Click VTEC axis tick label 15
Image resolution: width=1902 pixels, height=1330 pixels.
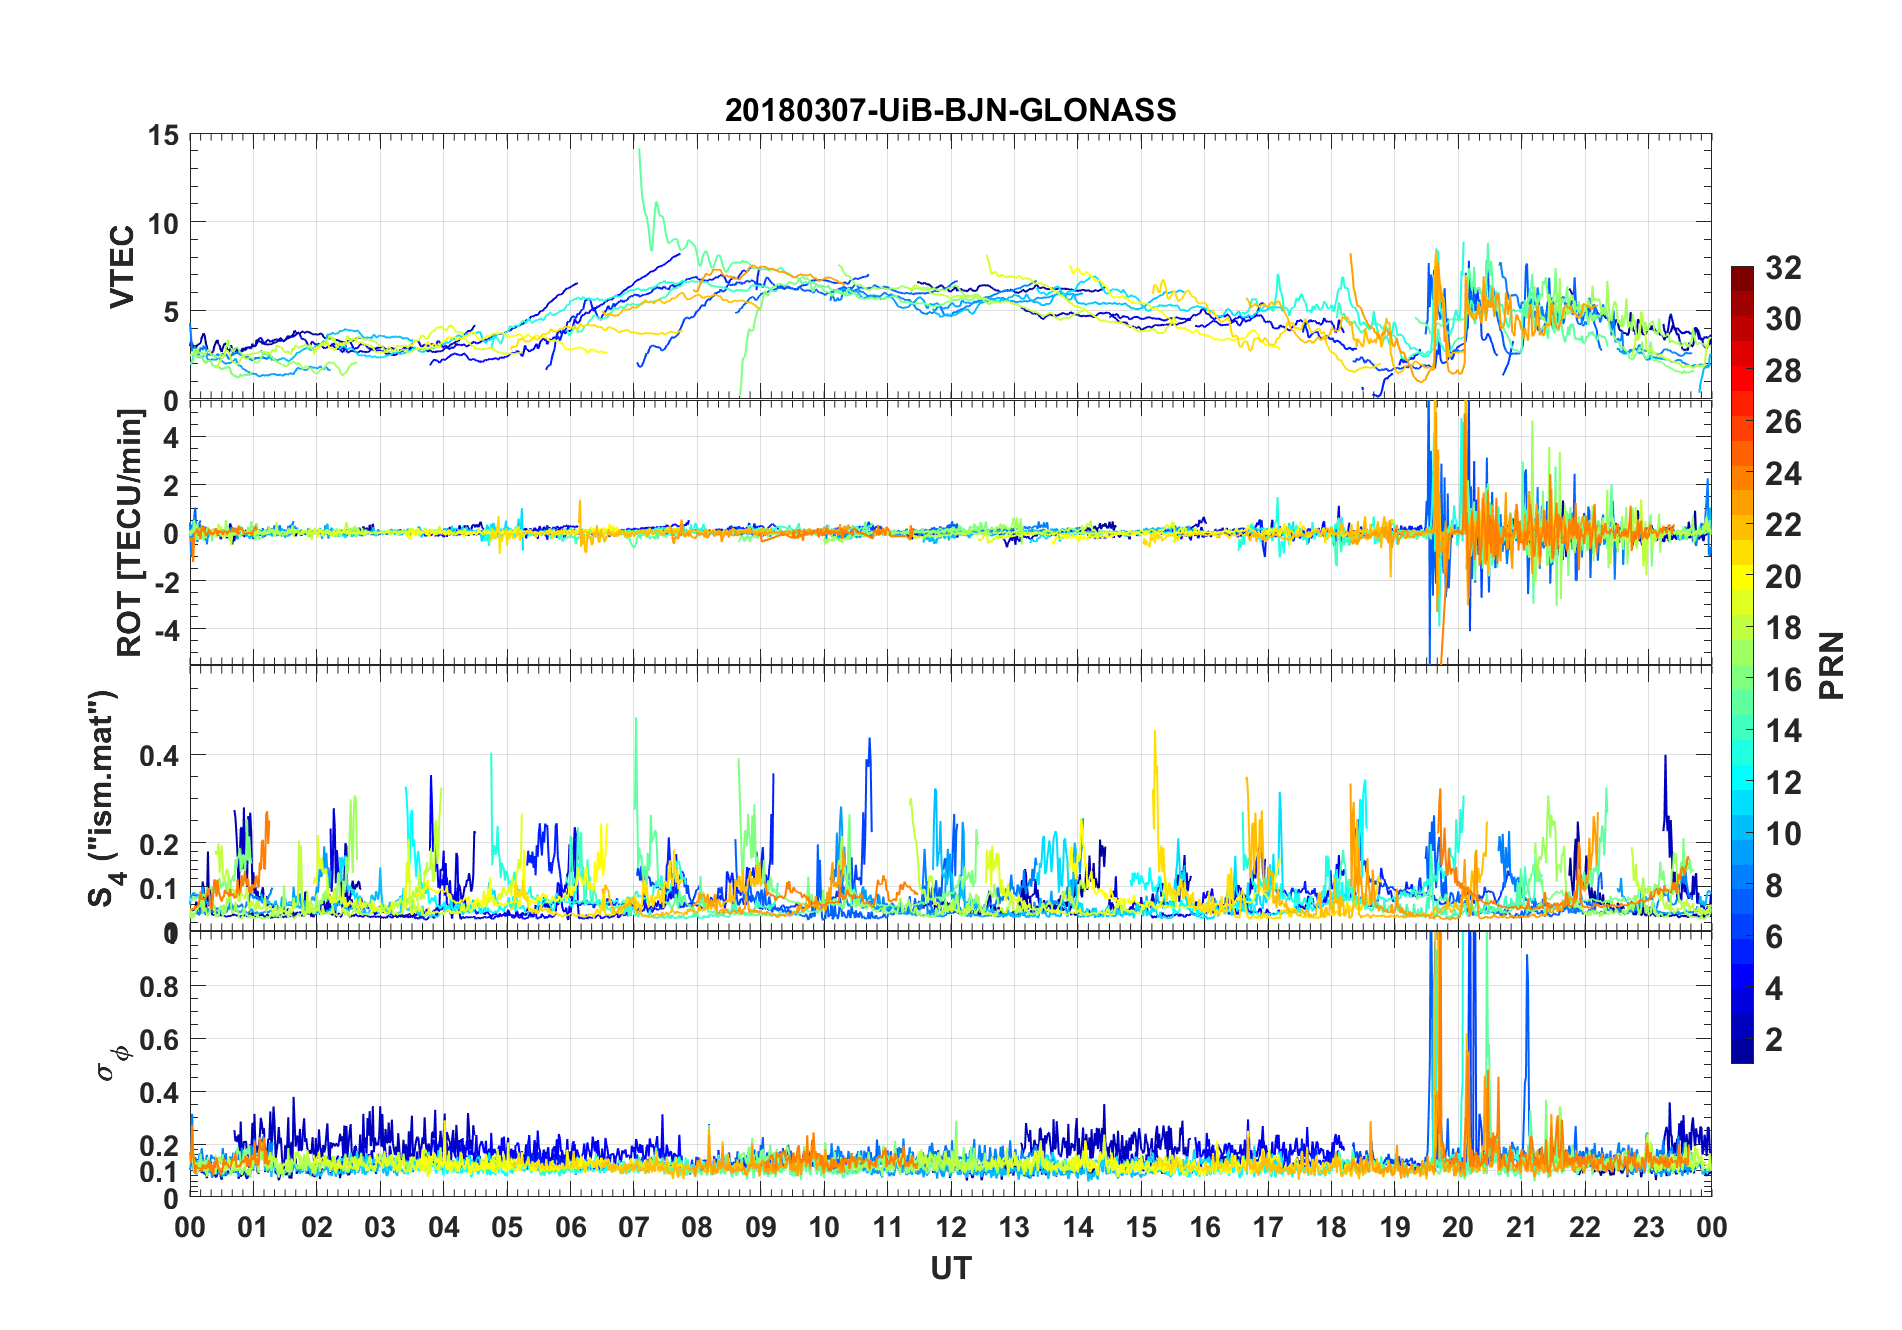tap(162, 135)
